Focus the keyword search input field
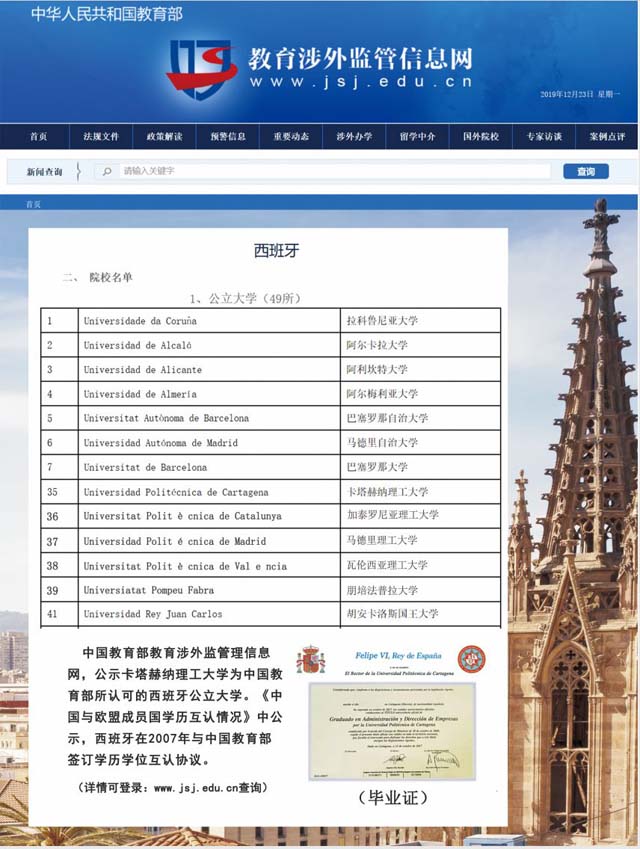This screenshot has height=849, width=640. [x=335, y=171]
